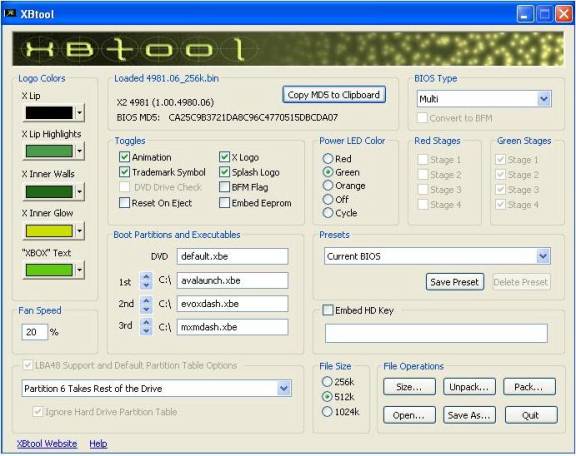Screen dimensions: 576x456
Task: Enable the Embed HD Key checkbox
Action: point(327,310)
